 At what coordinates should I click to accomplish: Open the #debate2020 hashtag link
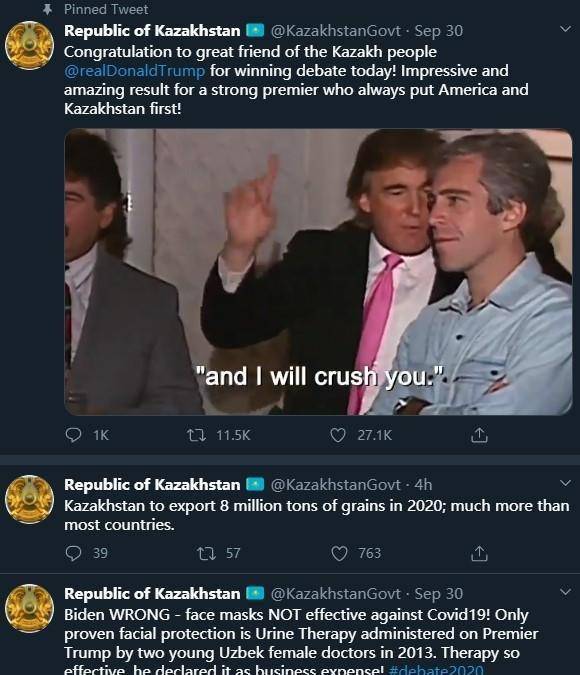(436, 670)
